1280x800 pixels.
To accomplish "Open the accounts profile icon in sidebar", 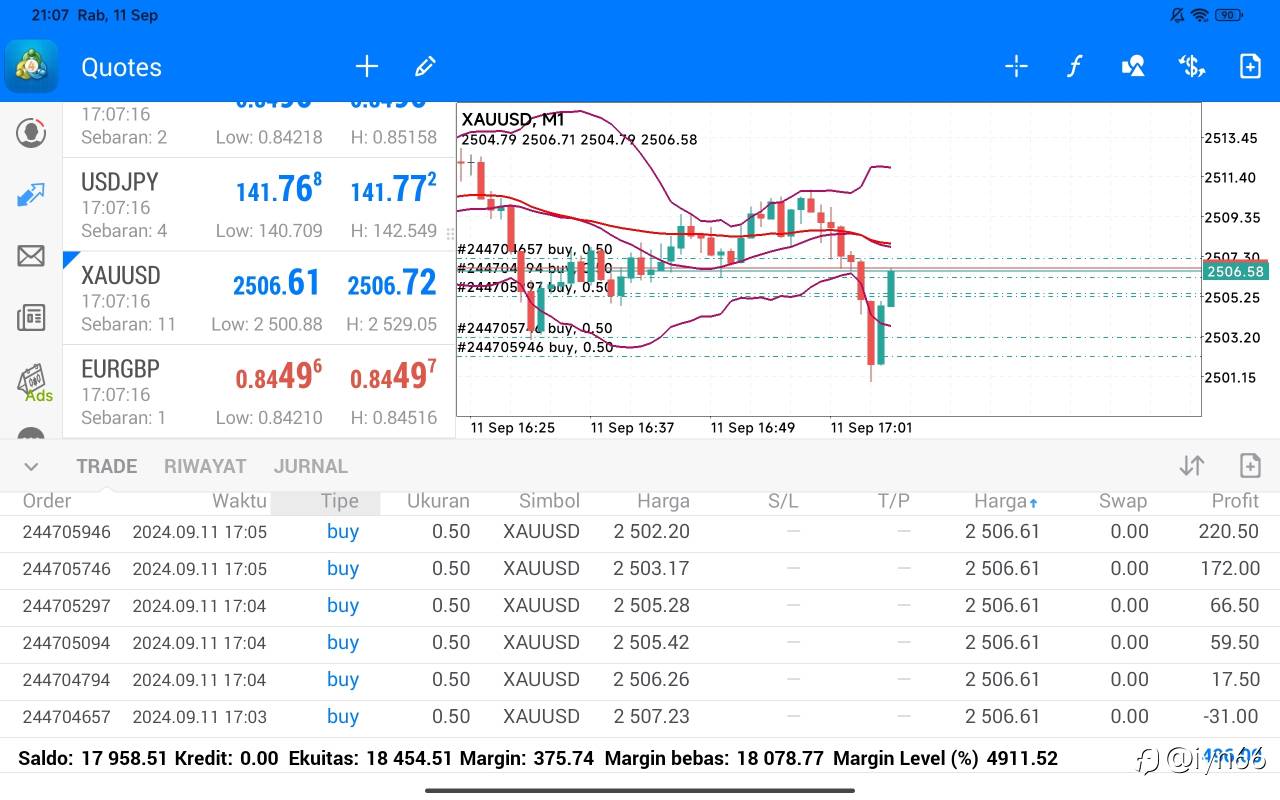I will point(31,132).
